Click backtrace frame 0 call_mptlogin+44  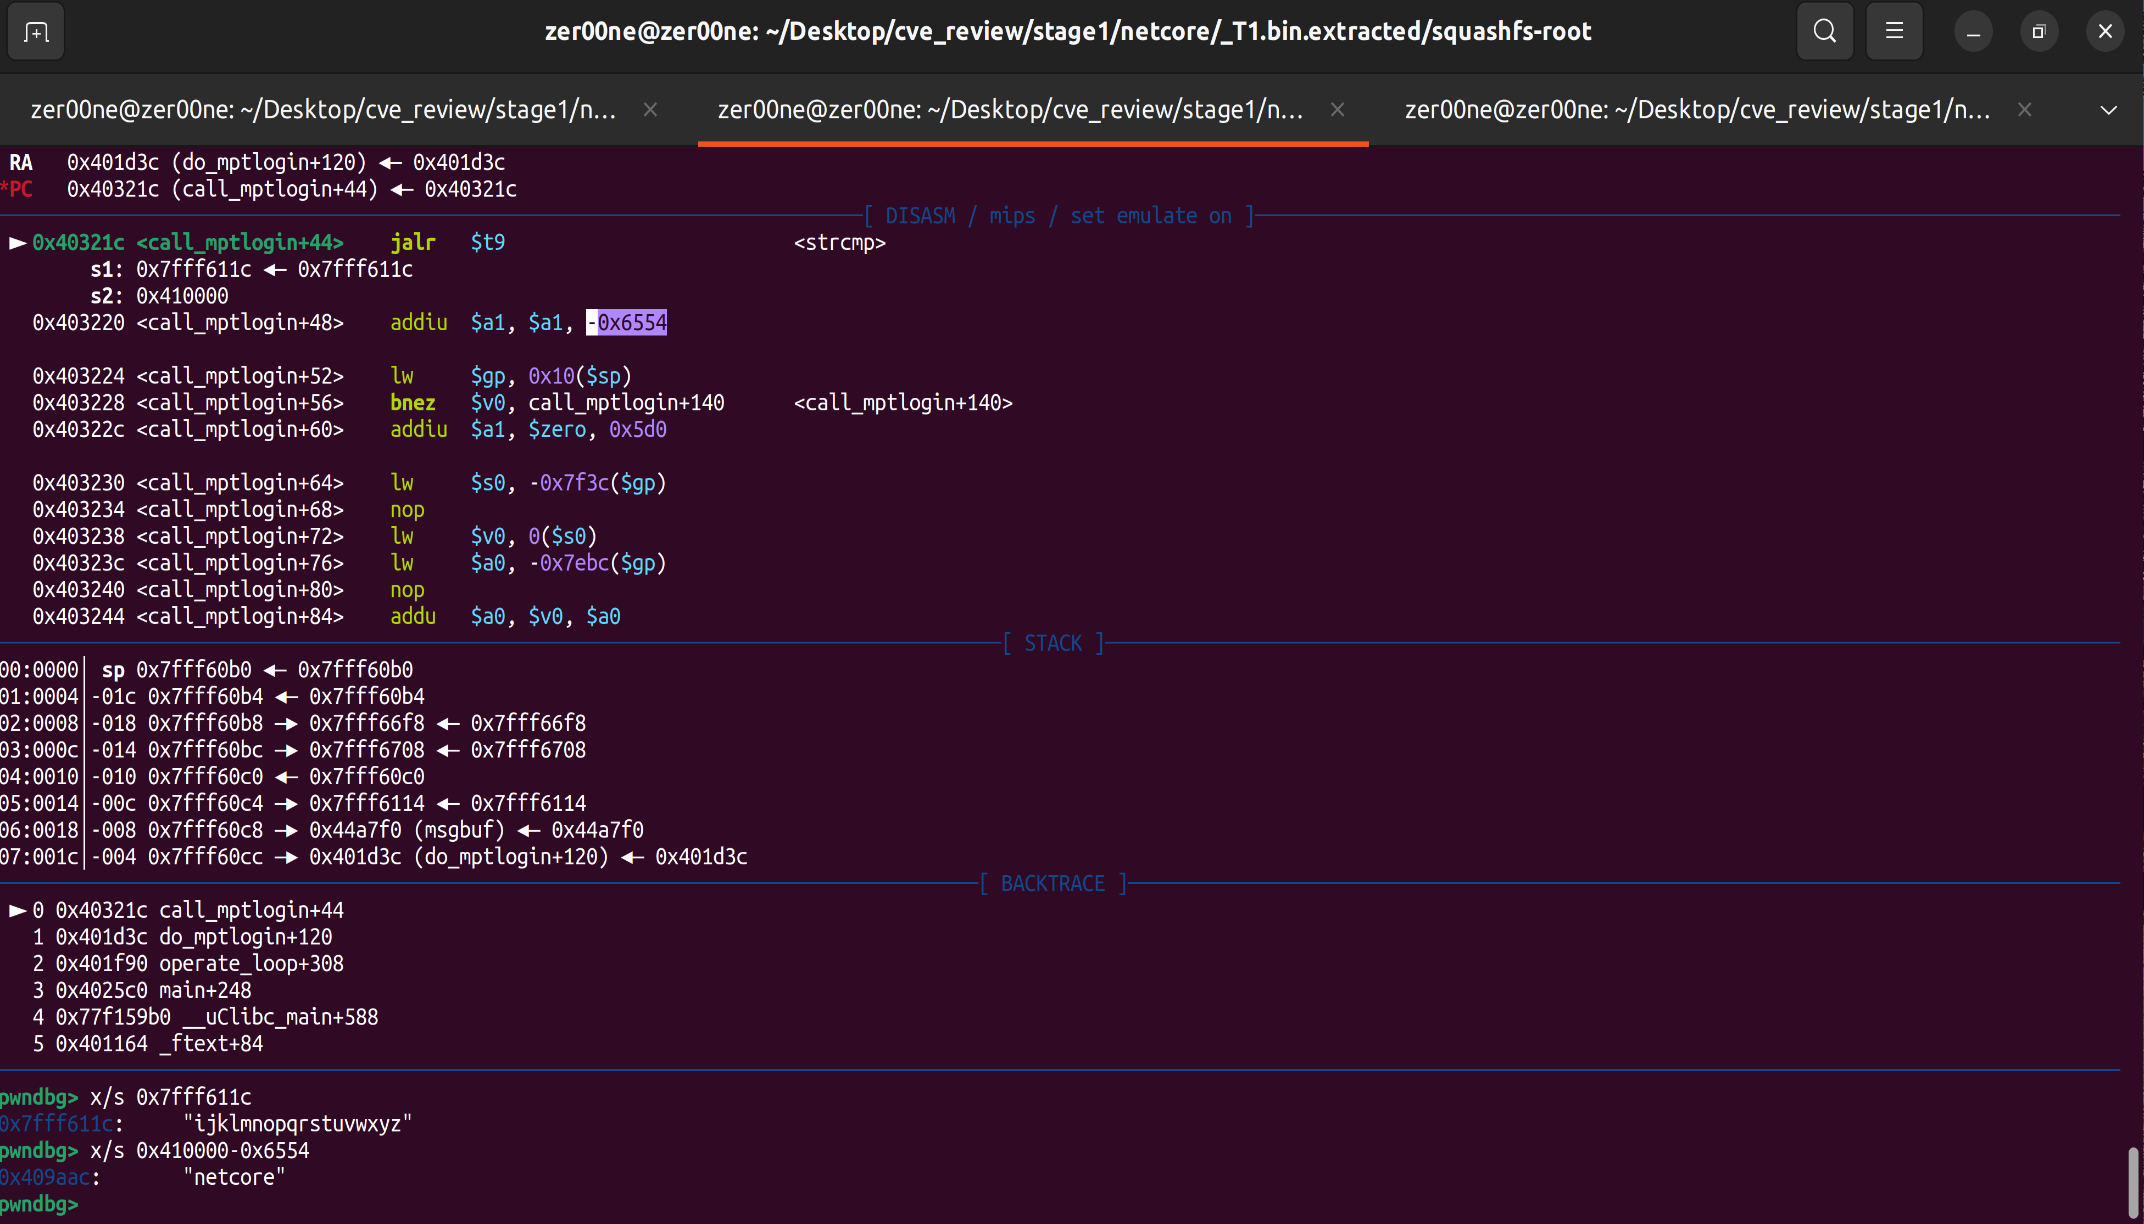[177, 911]
